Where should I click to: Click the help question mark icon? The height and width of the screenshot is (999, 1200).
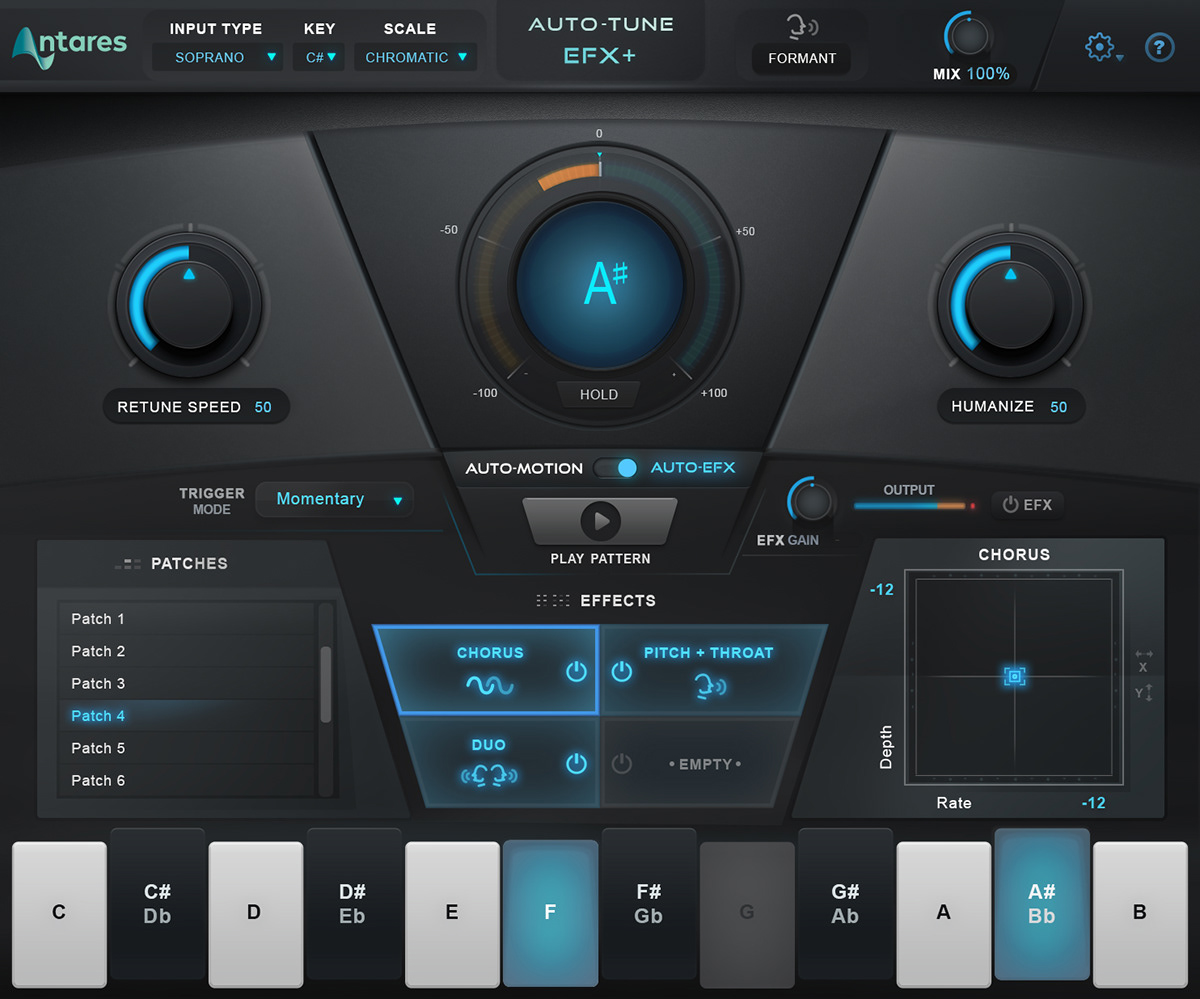click(x=1159, y=47)
